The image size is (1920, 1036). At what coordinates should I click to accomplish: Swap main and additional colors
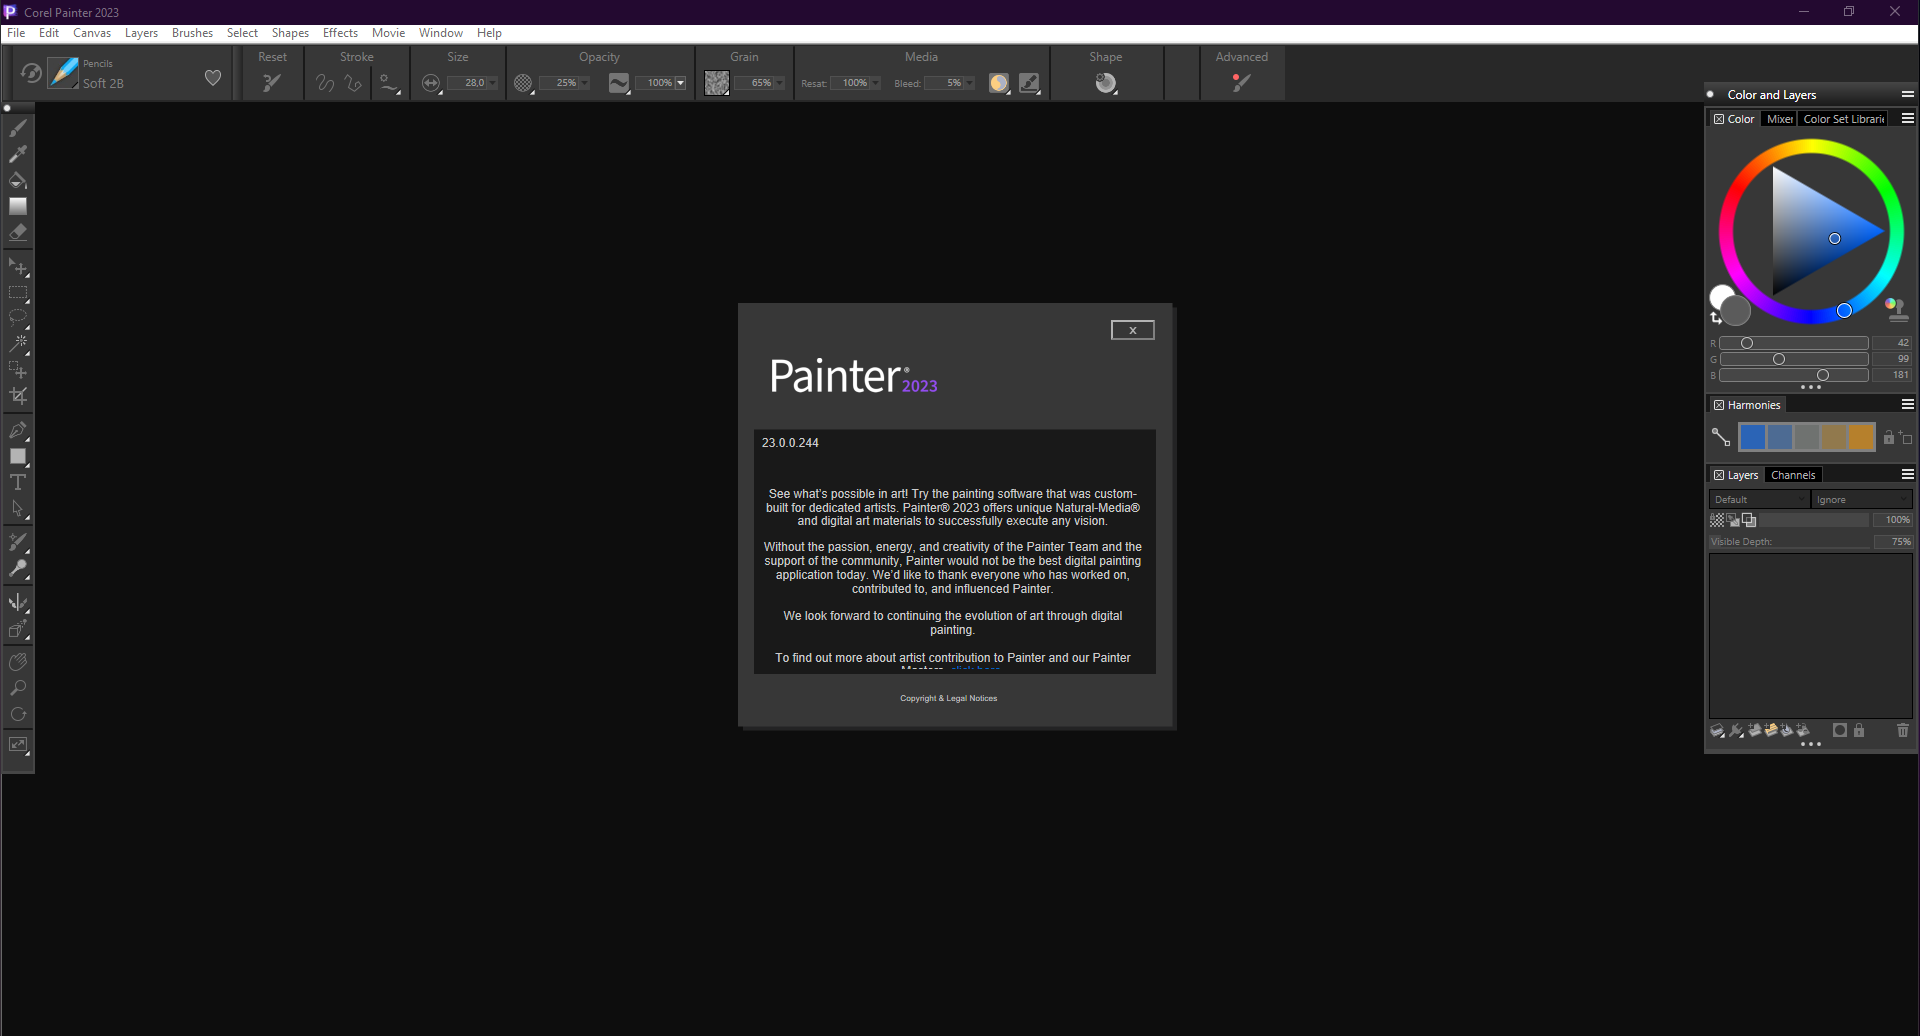[1716, 318]
